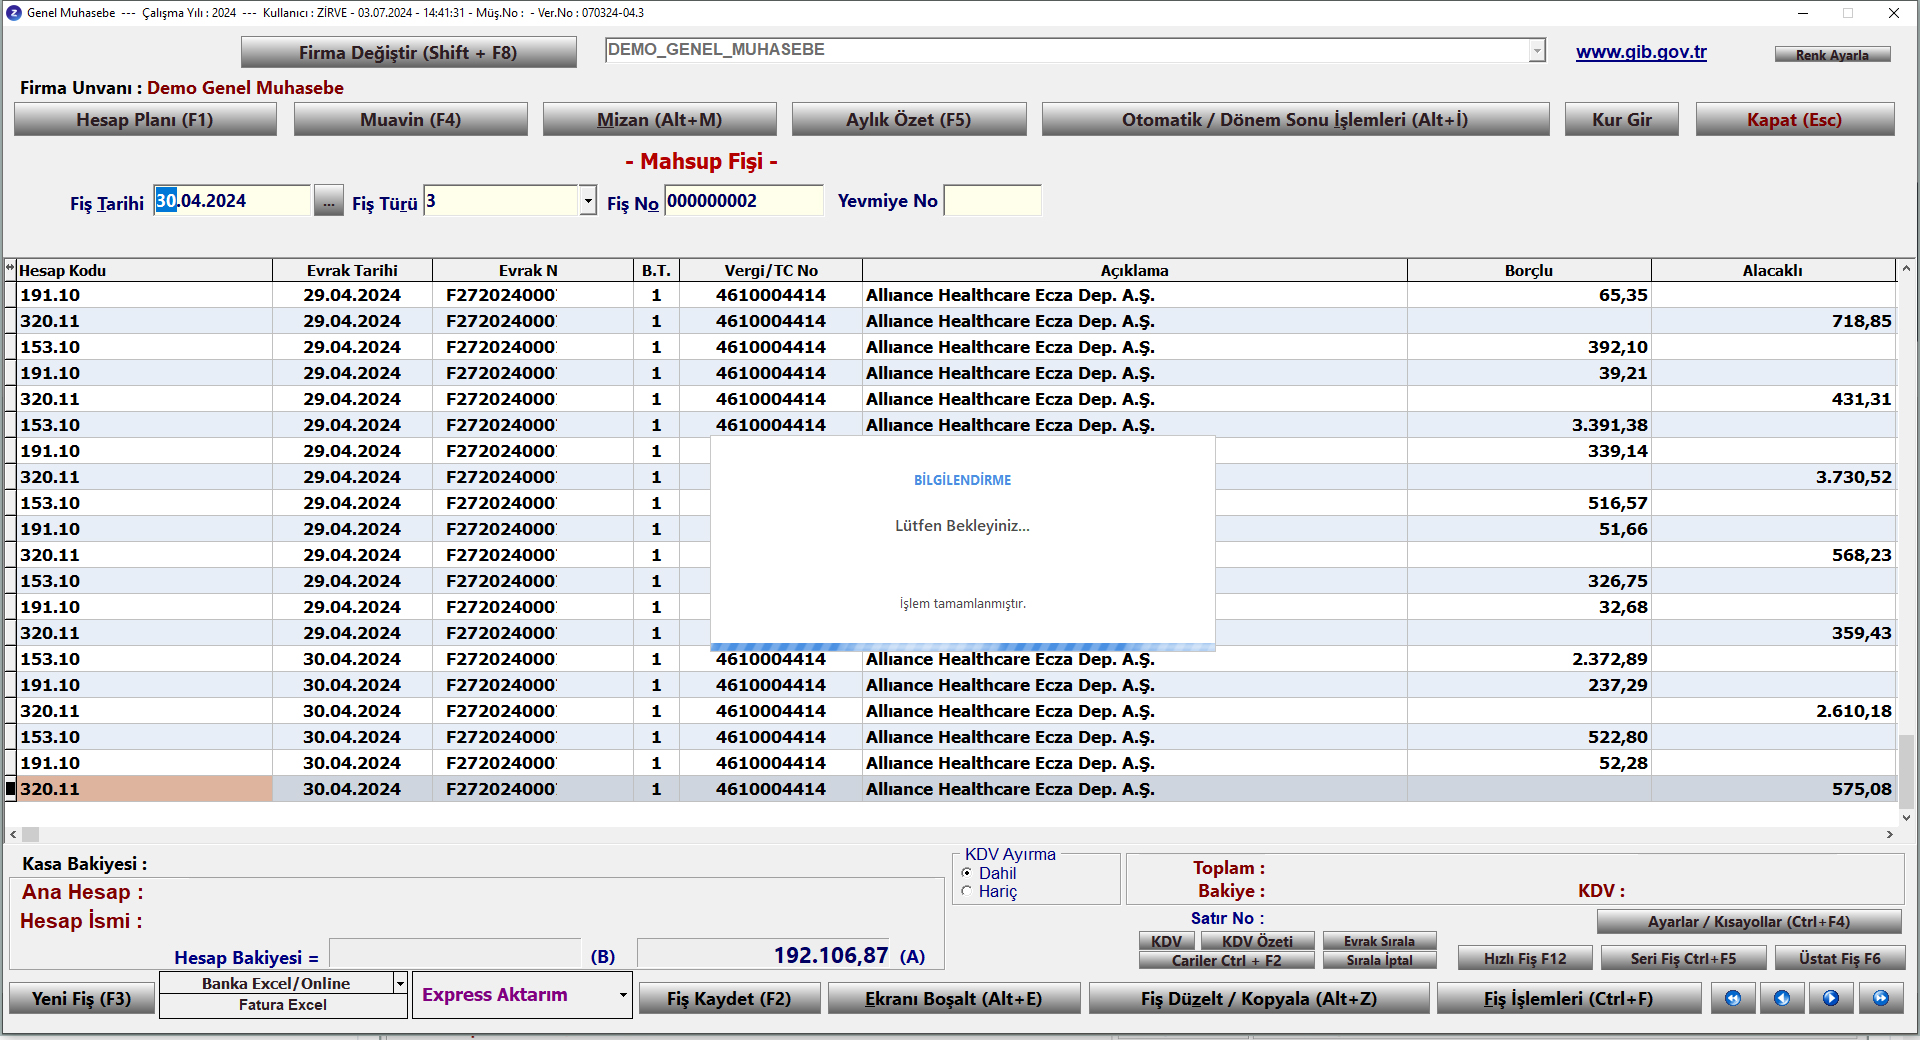This screenshot has width=1920, height=1040.
Task: Open the date picker beside Fiş Tarihi
Action: click(x=328, y=201)
